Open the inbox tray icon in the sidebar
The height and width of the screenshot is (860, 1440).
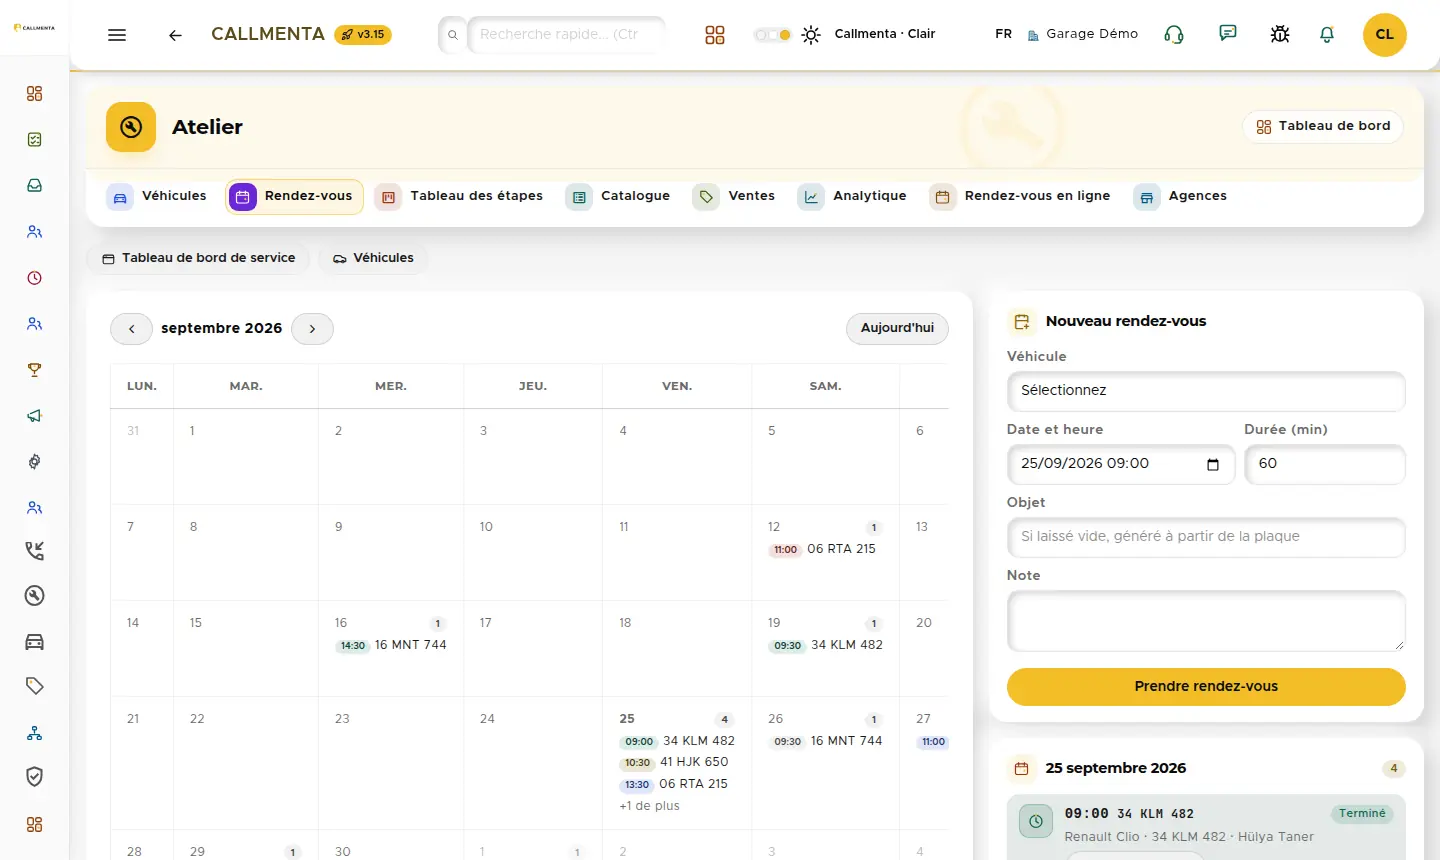point(35,186)
